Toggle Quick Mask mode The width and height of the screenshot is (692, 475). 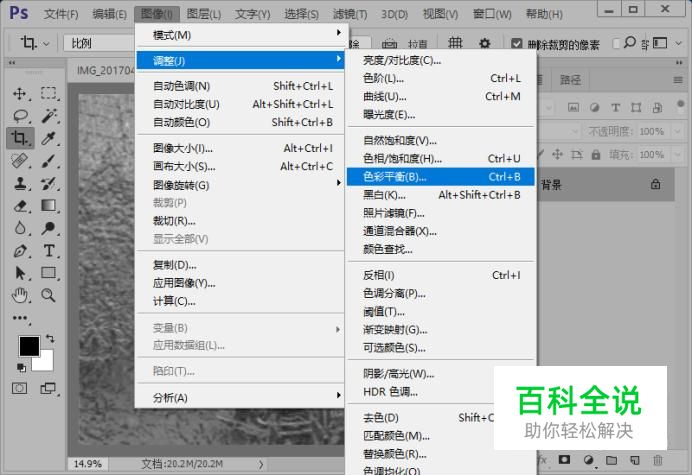tap(19, 388)
